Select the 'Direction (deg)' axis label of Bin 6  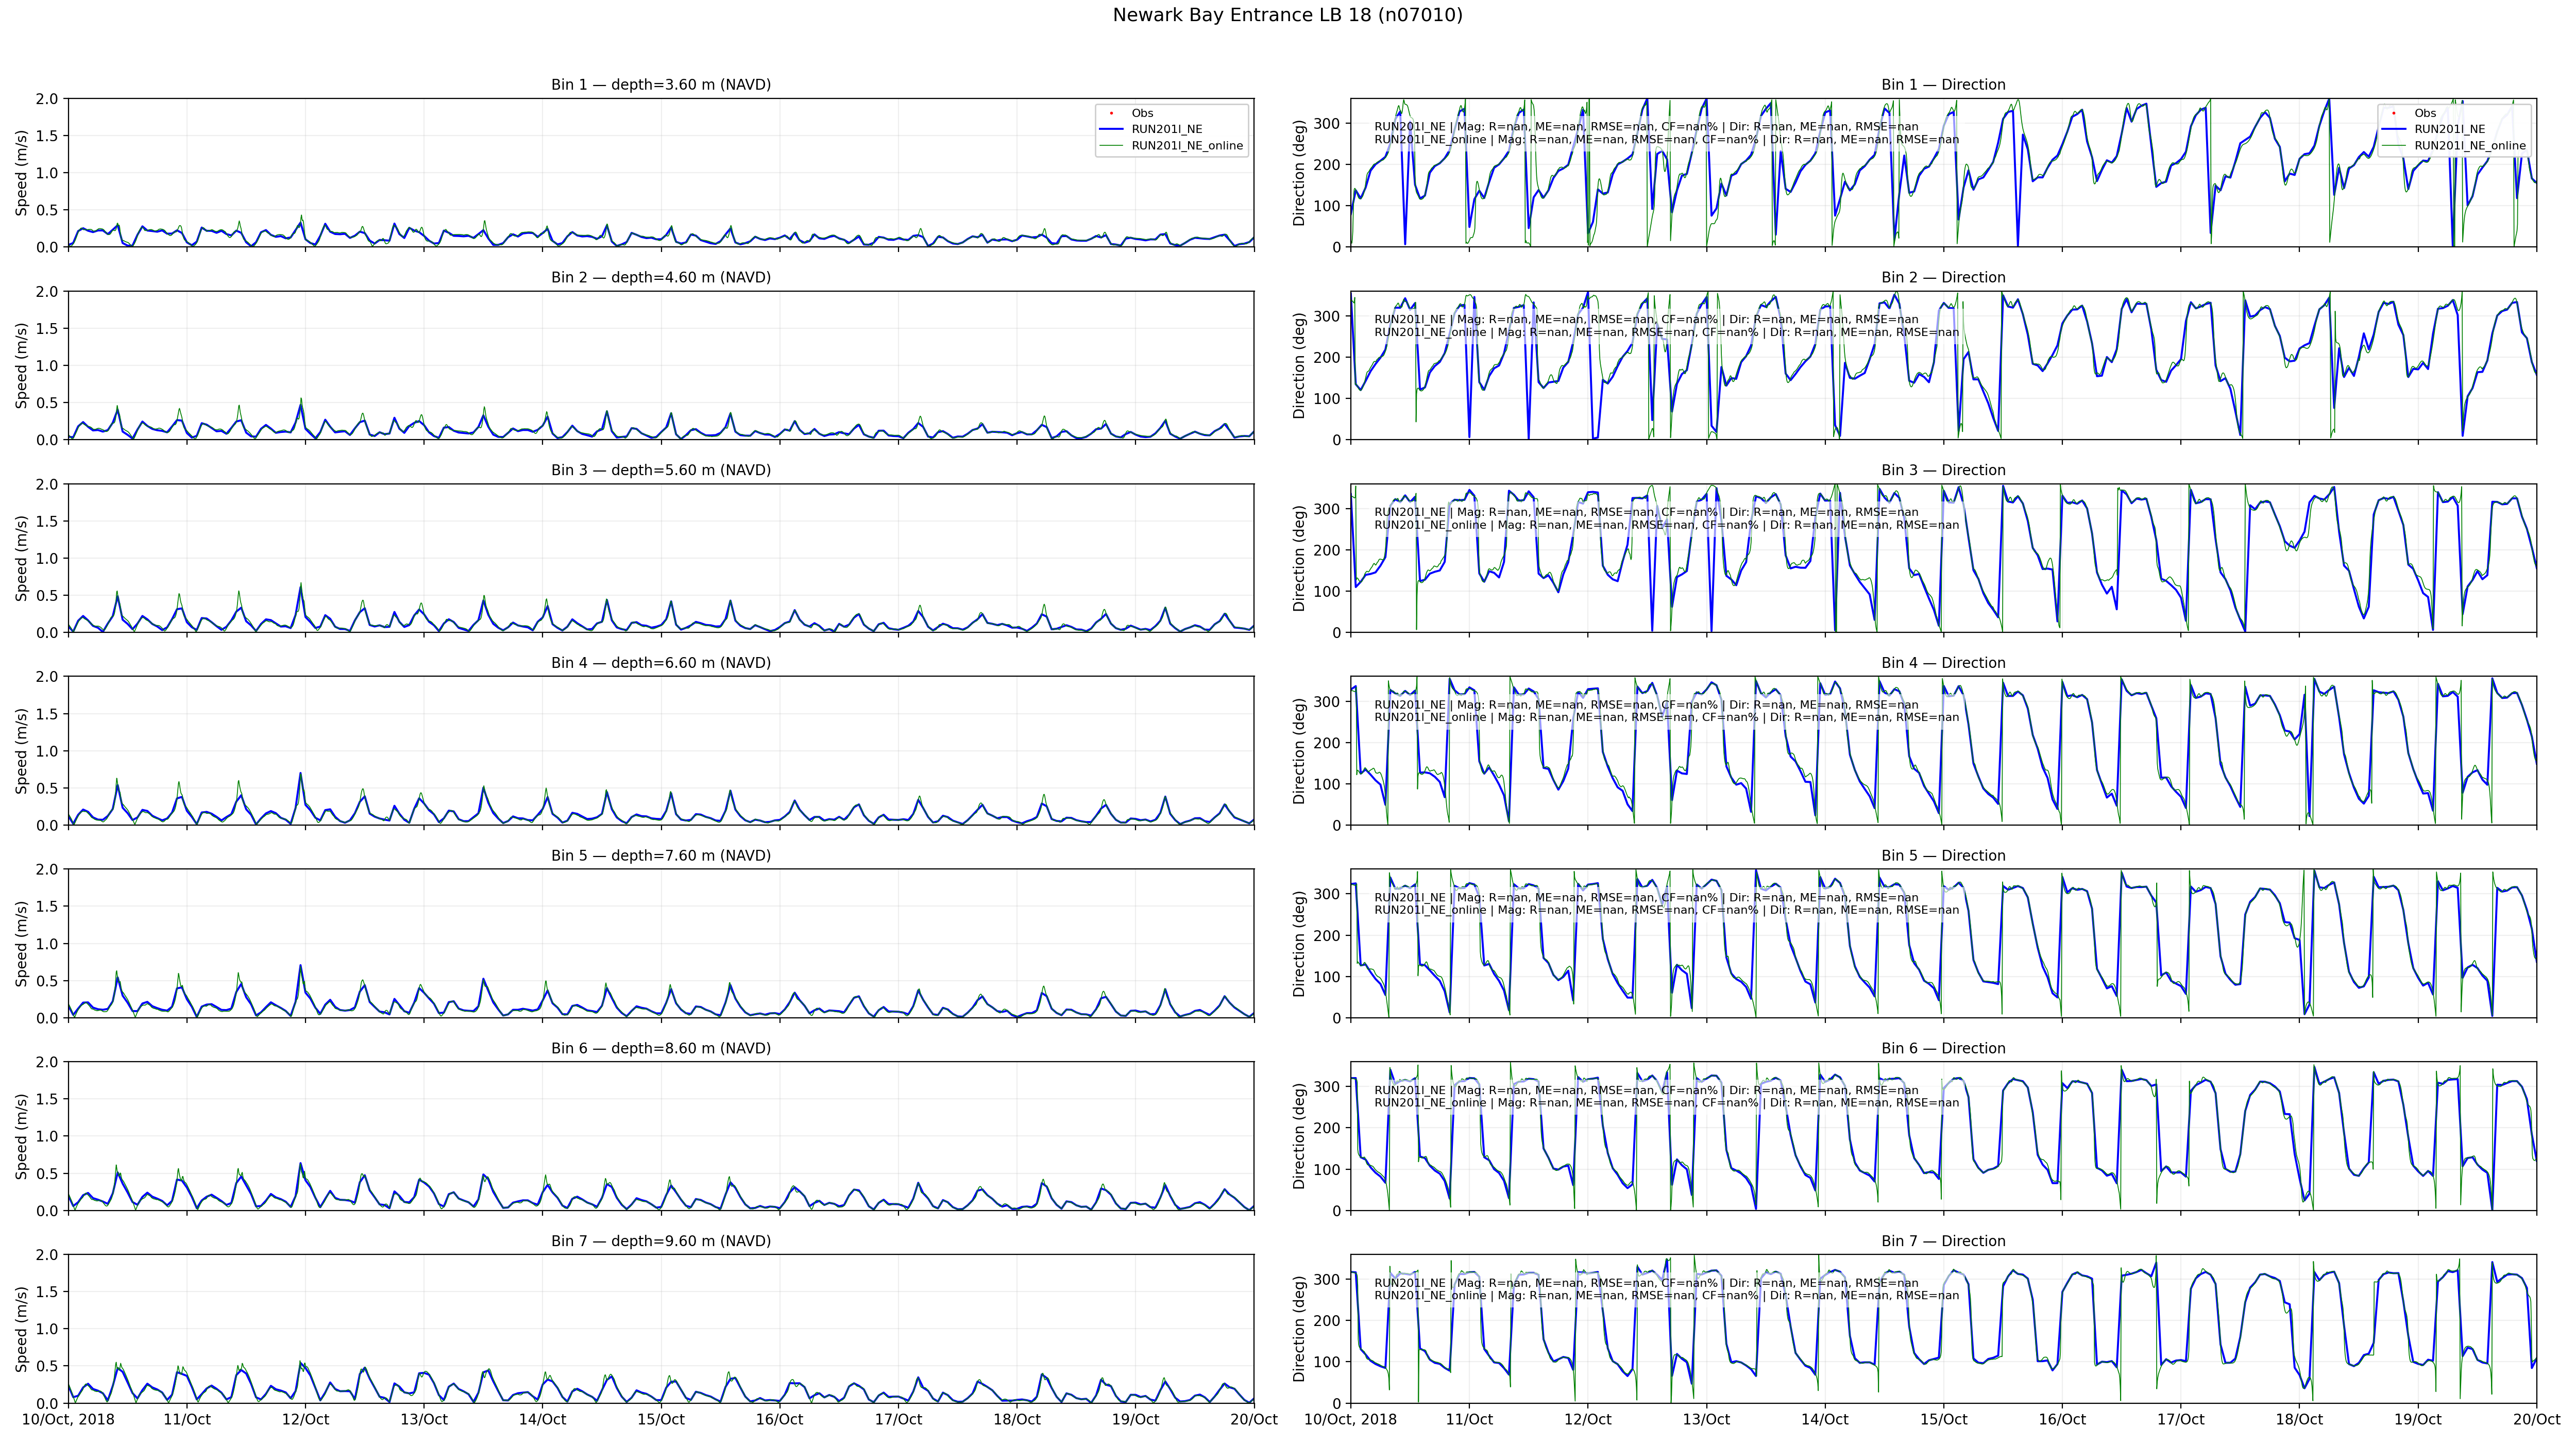point(1300,1136)
